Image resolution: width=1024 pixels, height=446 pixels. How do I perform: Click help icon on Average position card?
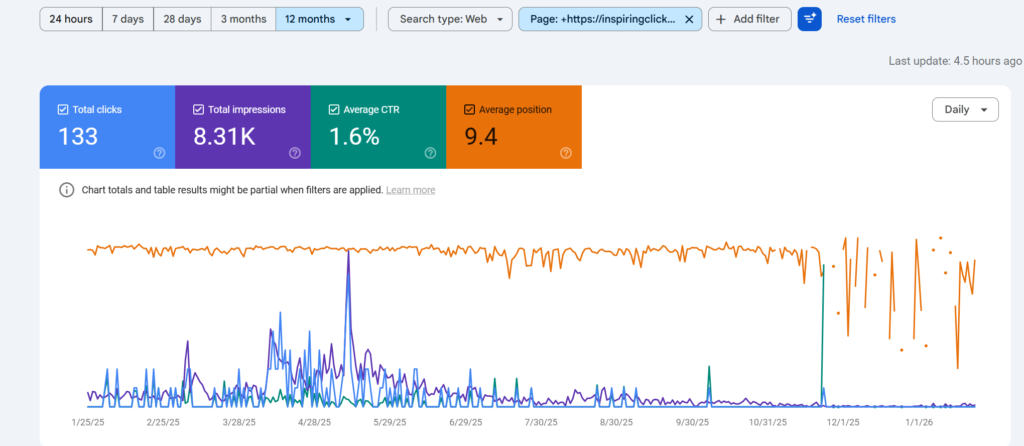tap(566, 153)
